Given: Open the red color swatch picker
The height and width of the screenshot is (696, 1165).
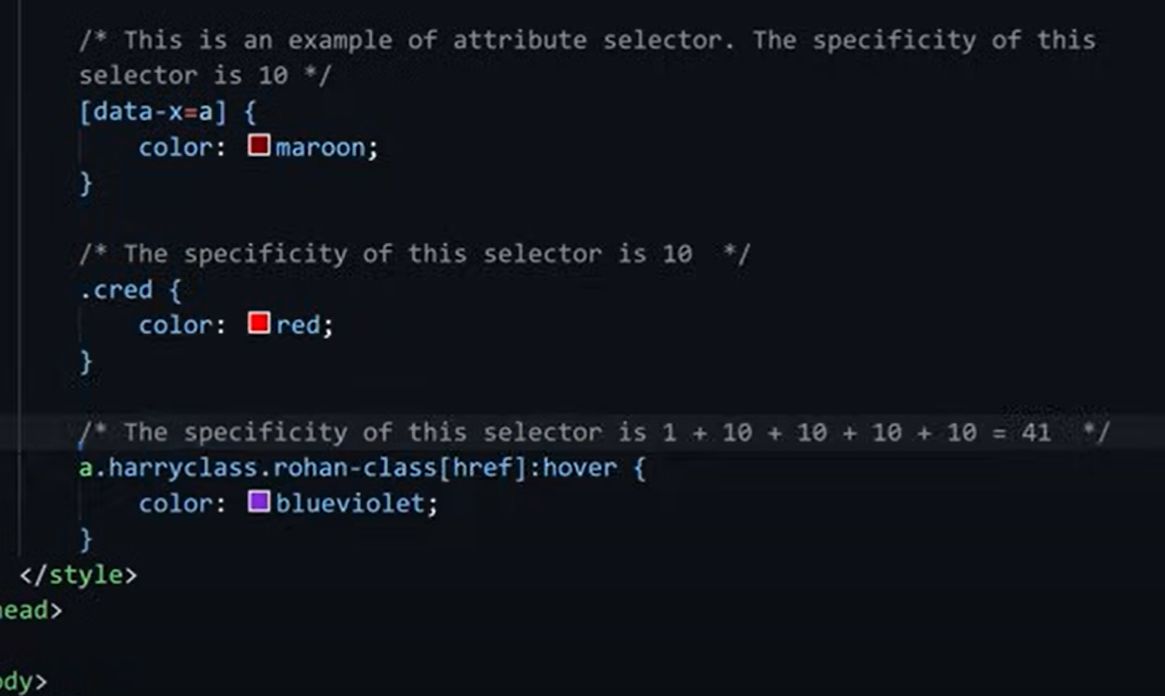Looking at the screenshot, I should [259, 323].
